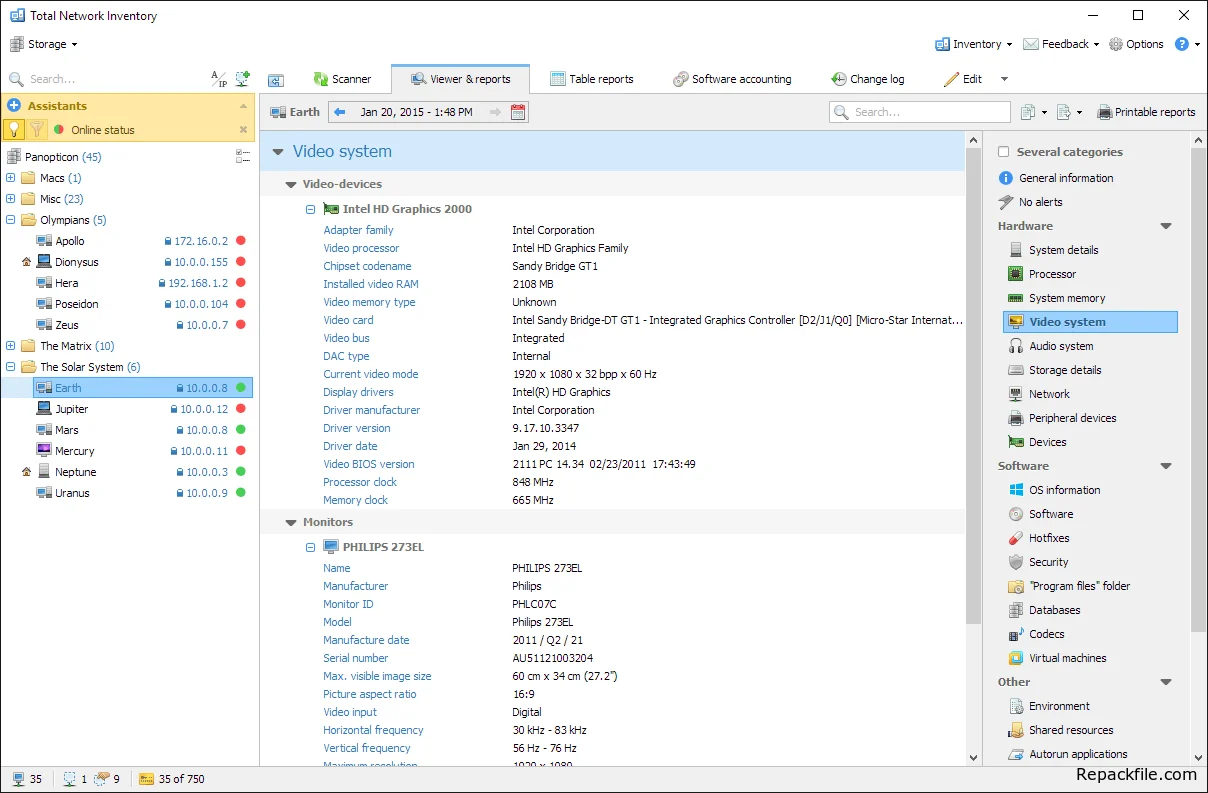Click the add computer icon beside sidebar search

(242, 79)
